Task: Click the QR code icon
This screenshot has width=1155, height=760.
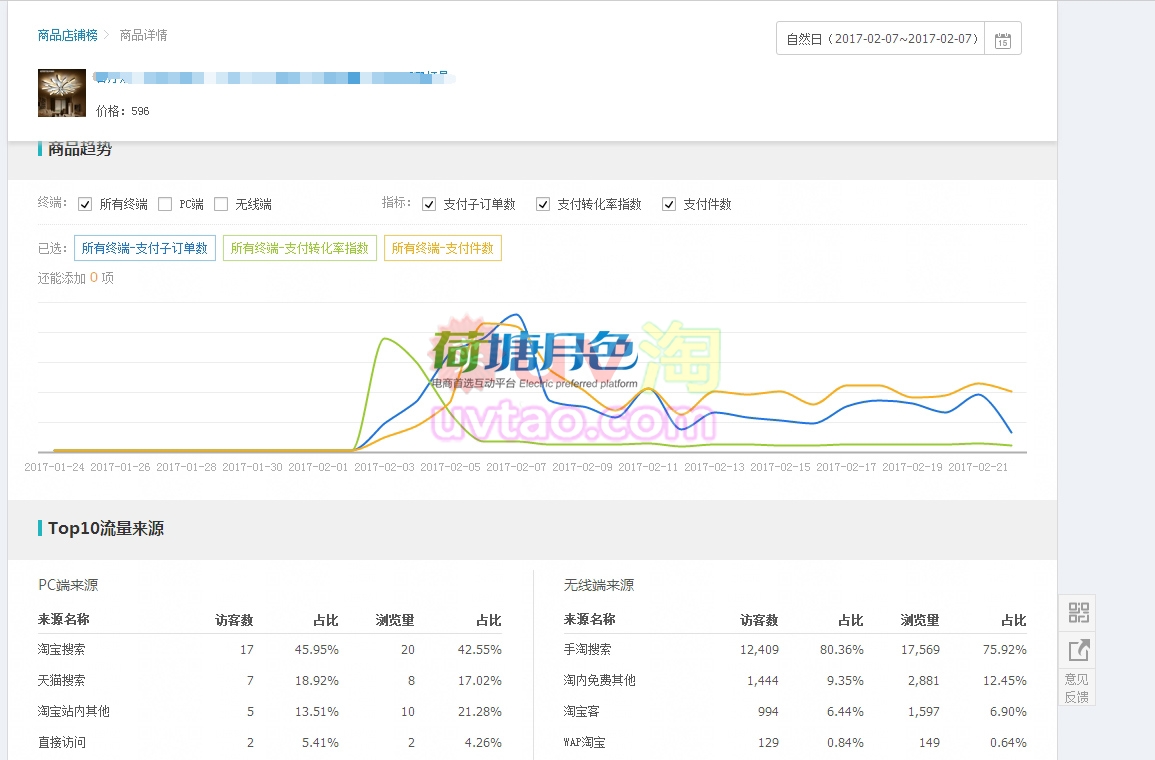Action: click(x=1078, y=613)
